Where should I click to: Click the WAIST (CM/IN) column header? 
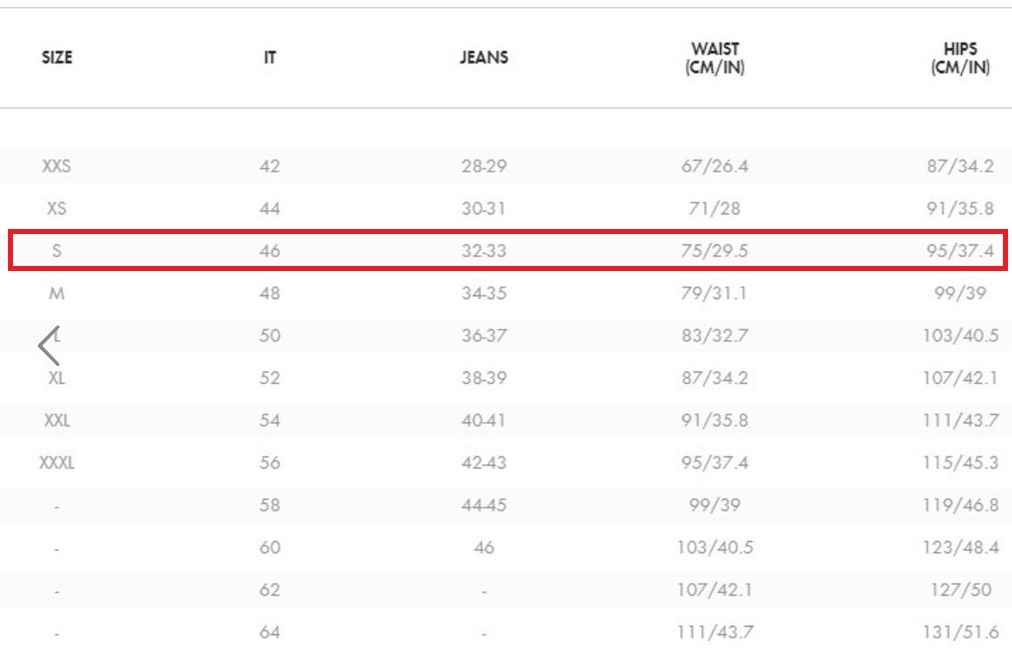click(x=714, y=58)
